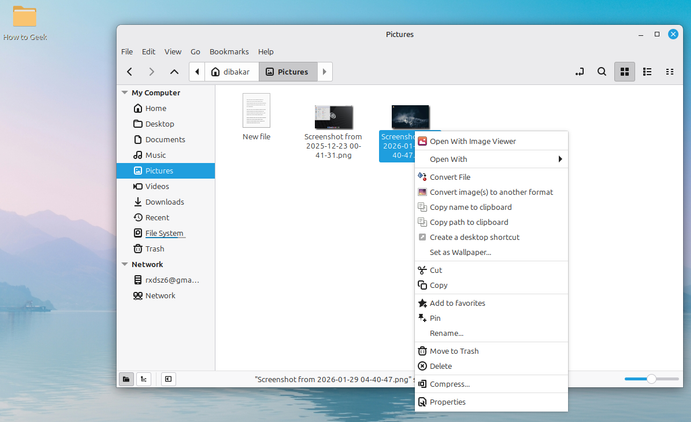691x422 pixels.
Task: Open Recent in the sidebar
Action: [166, 218]
